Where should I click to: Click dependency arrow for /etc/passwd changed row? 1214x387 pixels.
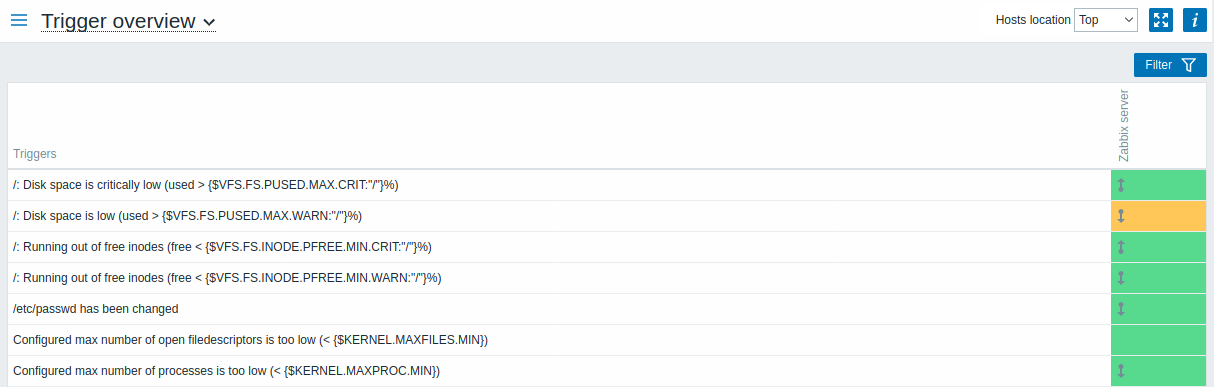coord(1121,309)
